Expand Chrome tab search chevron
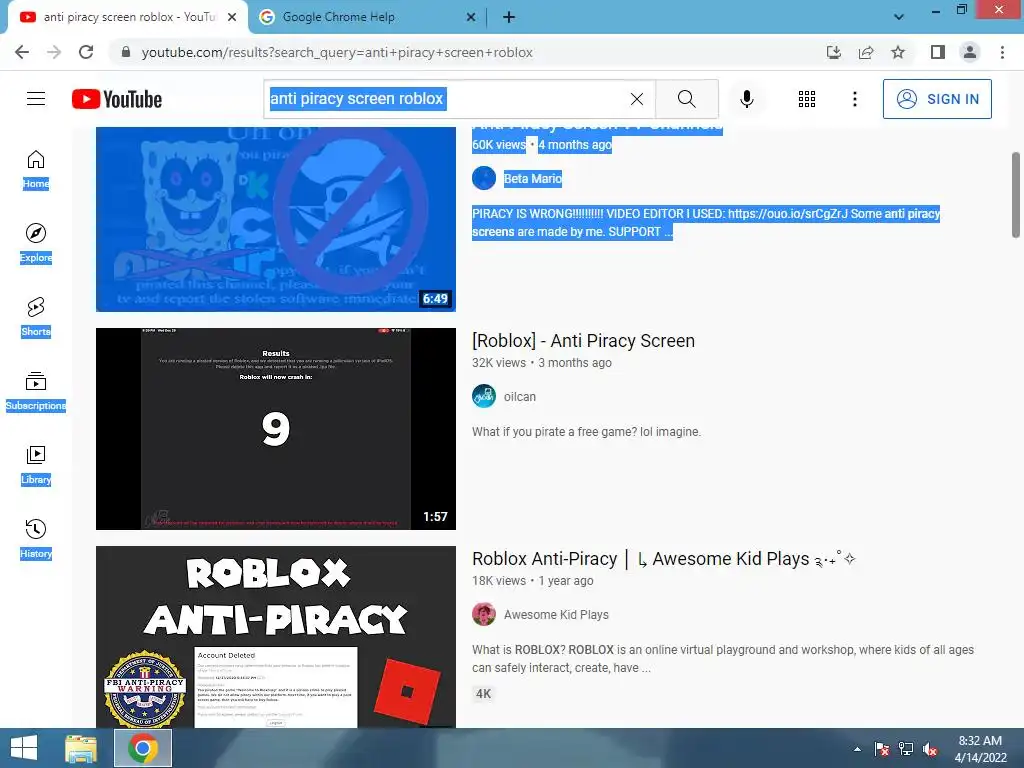Image resolution: width=1024 pixels, height=768 pixels. pos(899,17)
